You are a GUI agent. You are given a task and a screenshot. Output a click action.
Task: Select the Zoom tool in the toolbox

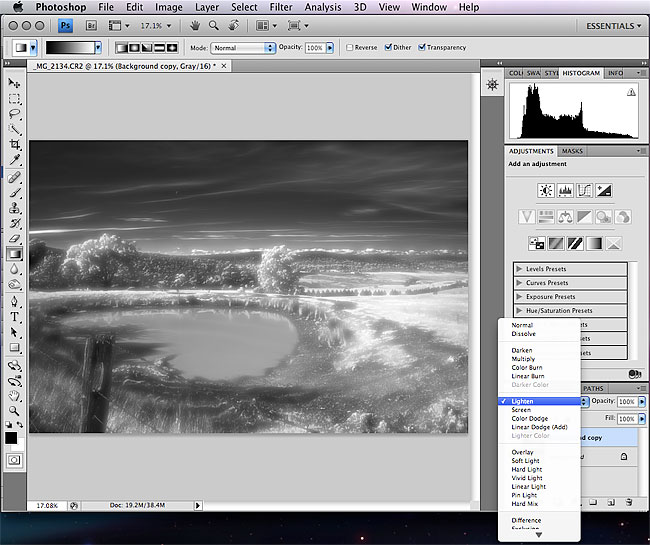pos(14,410)
